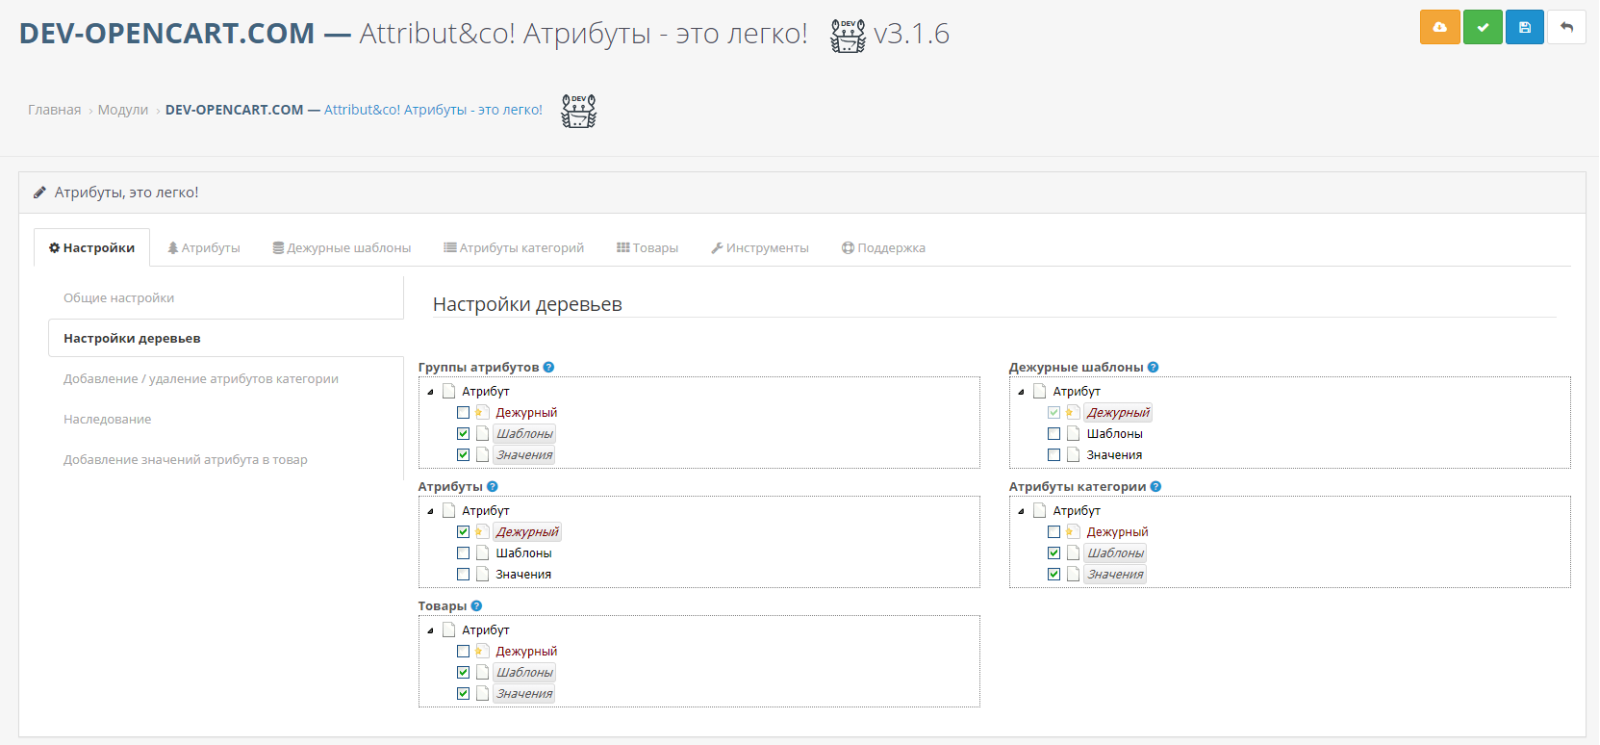1600x745 pixels.
Task: Click star file icon of Дежурный in Атрибуты категории
Action: pyautogui.click(x=1073, y=532)
